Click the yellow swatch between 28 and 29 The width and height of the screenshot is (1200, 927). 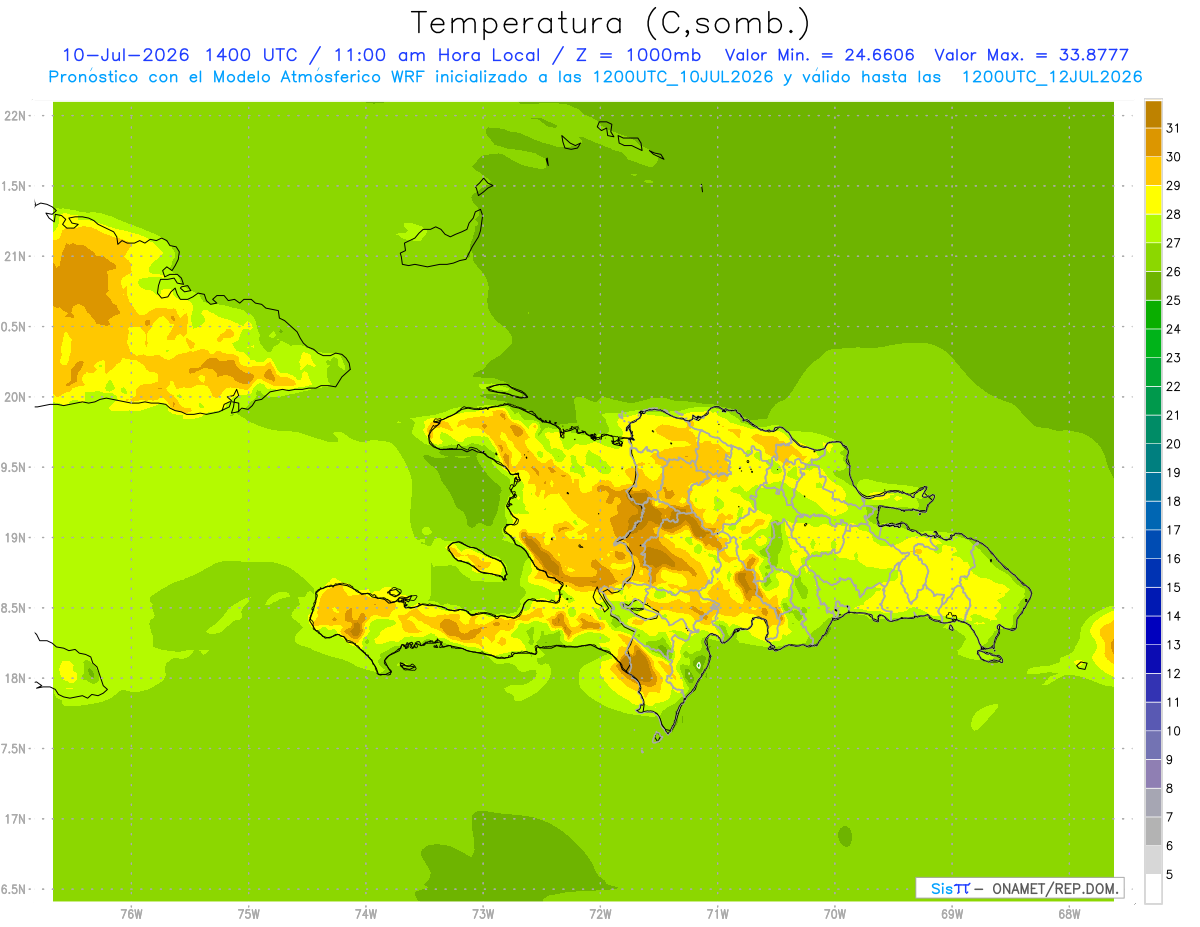point(1153,199)
